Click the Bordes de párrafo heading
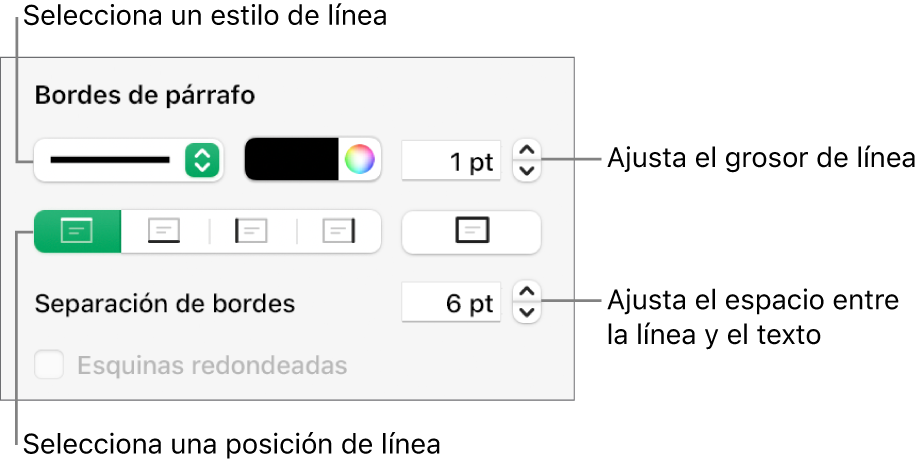Viewport: 923px width, 471px height. pos(145,96)
